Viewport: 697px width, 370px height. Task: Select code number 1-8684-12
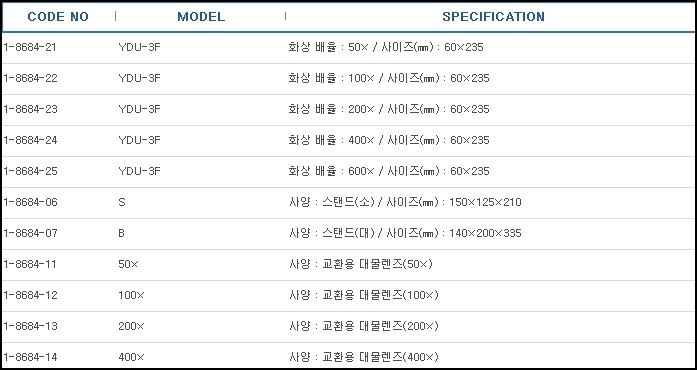pyautogui.click(x=30, y=295)
